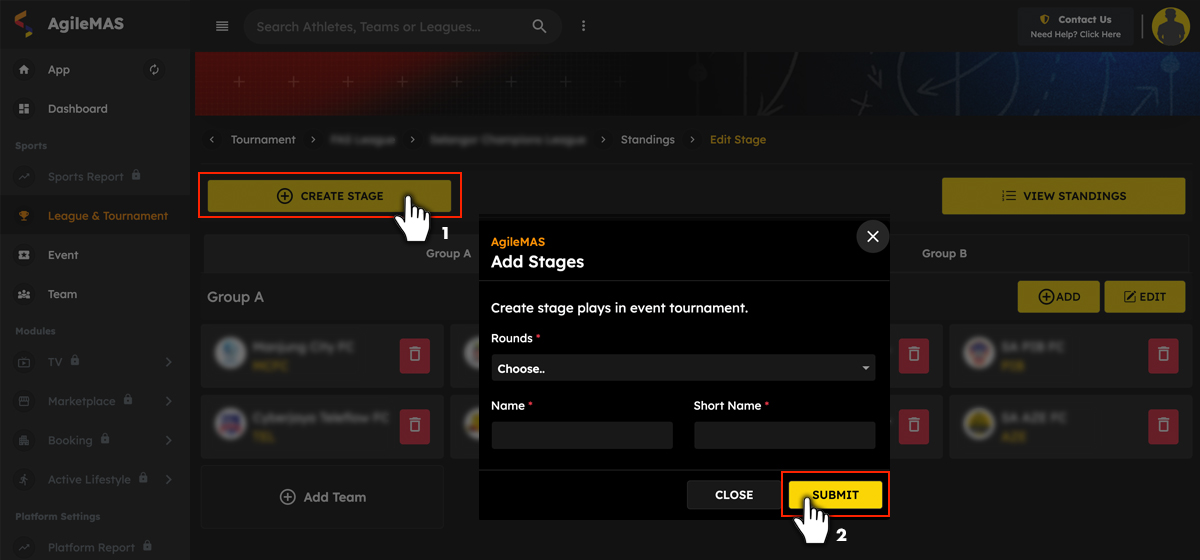Click the search magnifier icon
1200x560 pixels.
coord(539,27)
